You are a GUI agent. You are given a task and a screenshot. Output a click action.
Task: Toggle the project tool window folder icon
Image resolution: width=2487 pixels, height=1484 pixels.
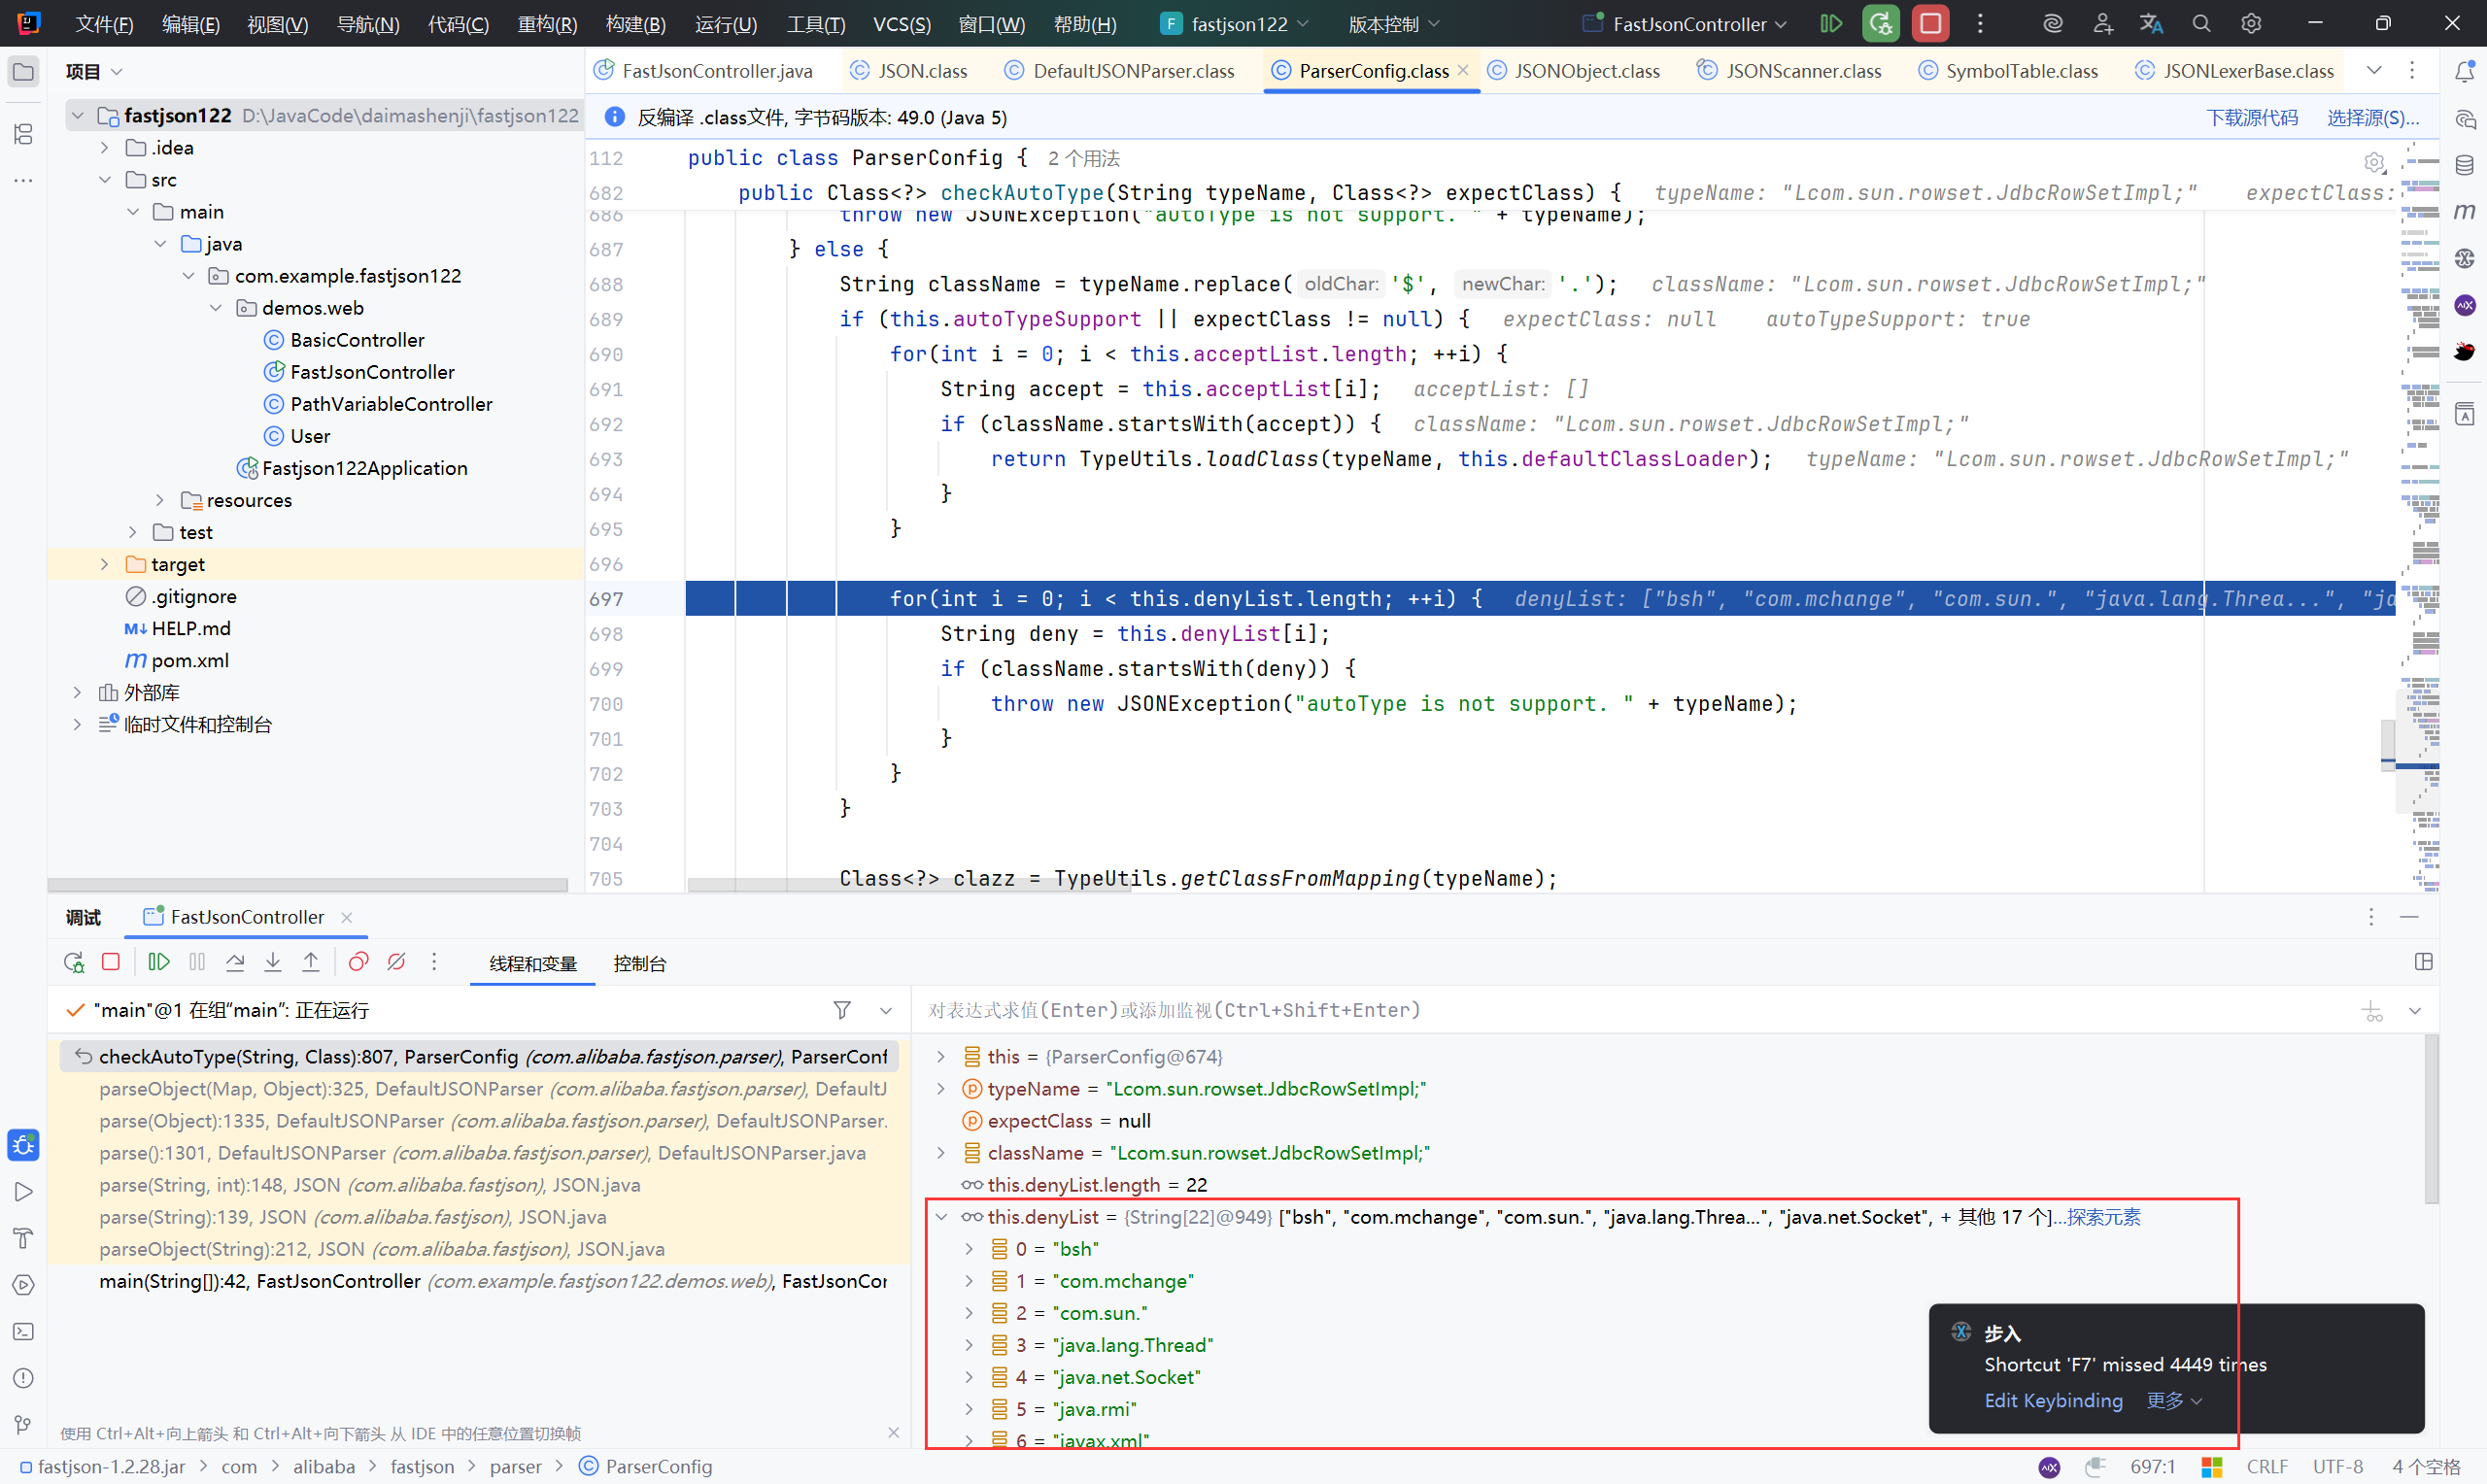24,72
